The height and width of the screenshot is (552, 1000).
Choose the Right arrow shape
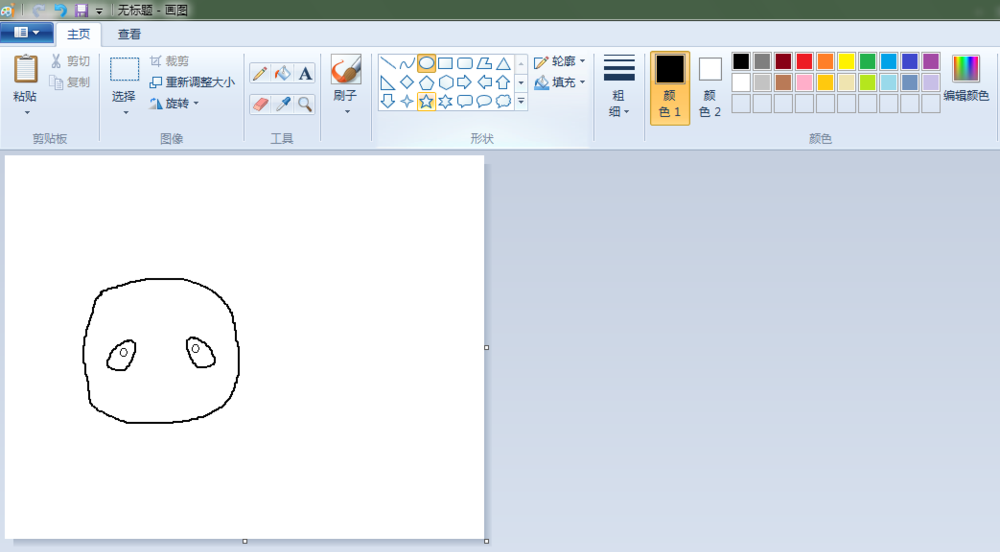[465, 82]
